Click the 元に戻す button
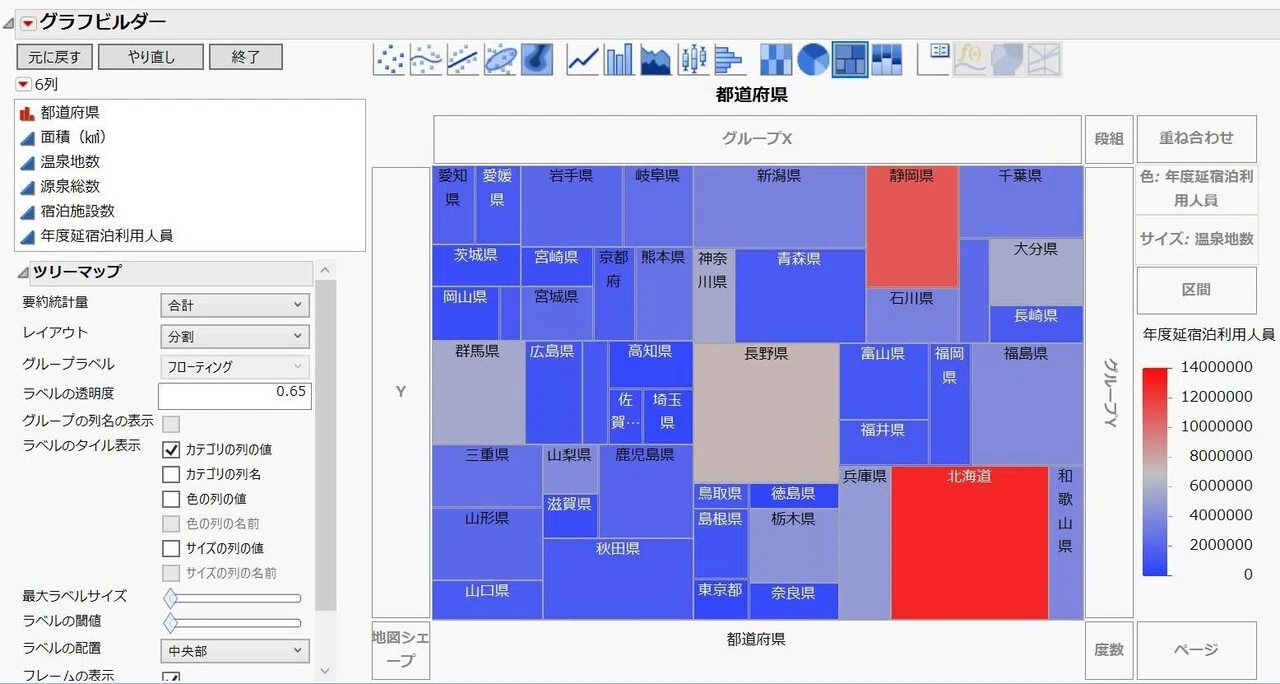The image size is (1280, 684). [x=54, y=57]
